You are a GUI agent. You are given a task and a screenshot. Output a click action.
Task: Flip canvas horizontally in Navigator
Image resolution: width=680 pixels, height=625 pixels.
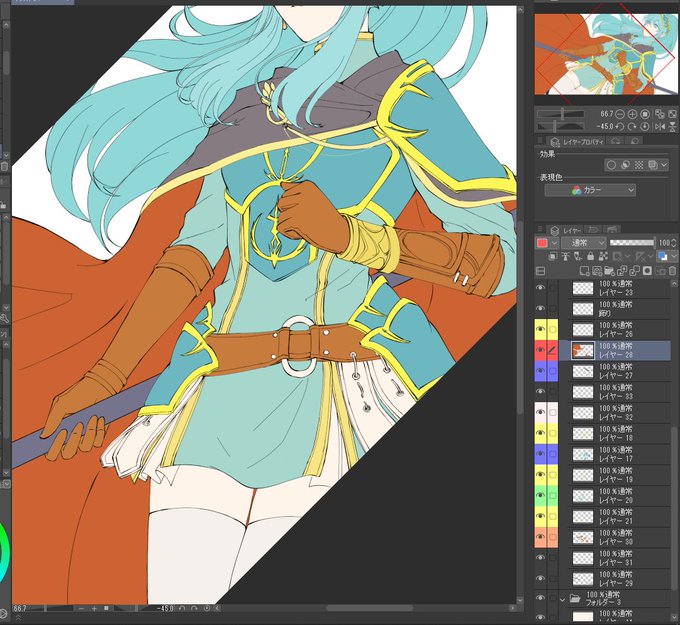660,127
